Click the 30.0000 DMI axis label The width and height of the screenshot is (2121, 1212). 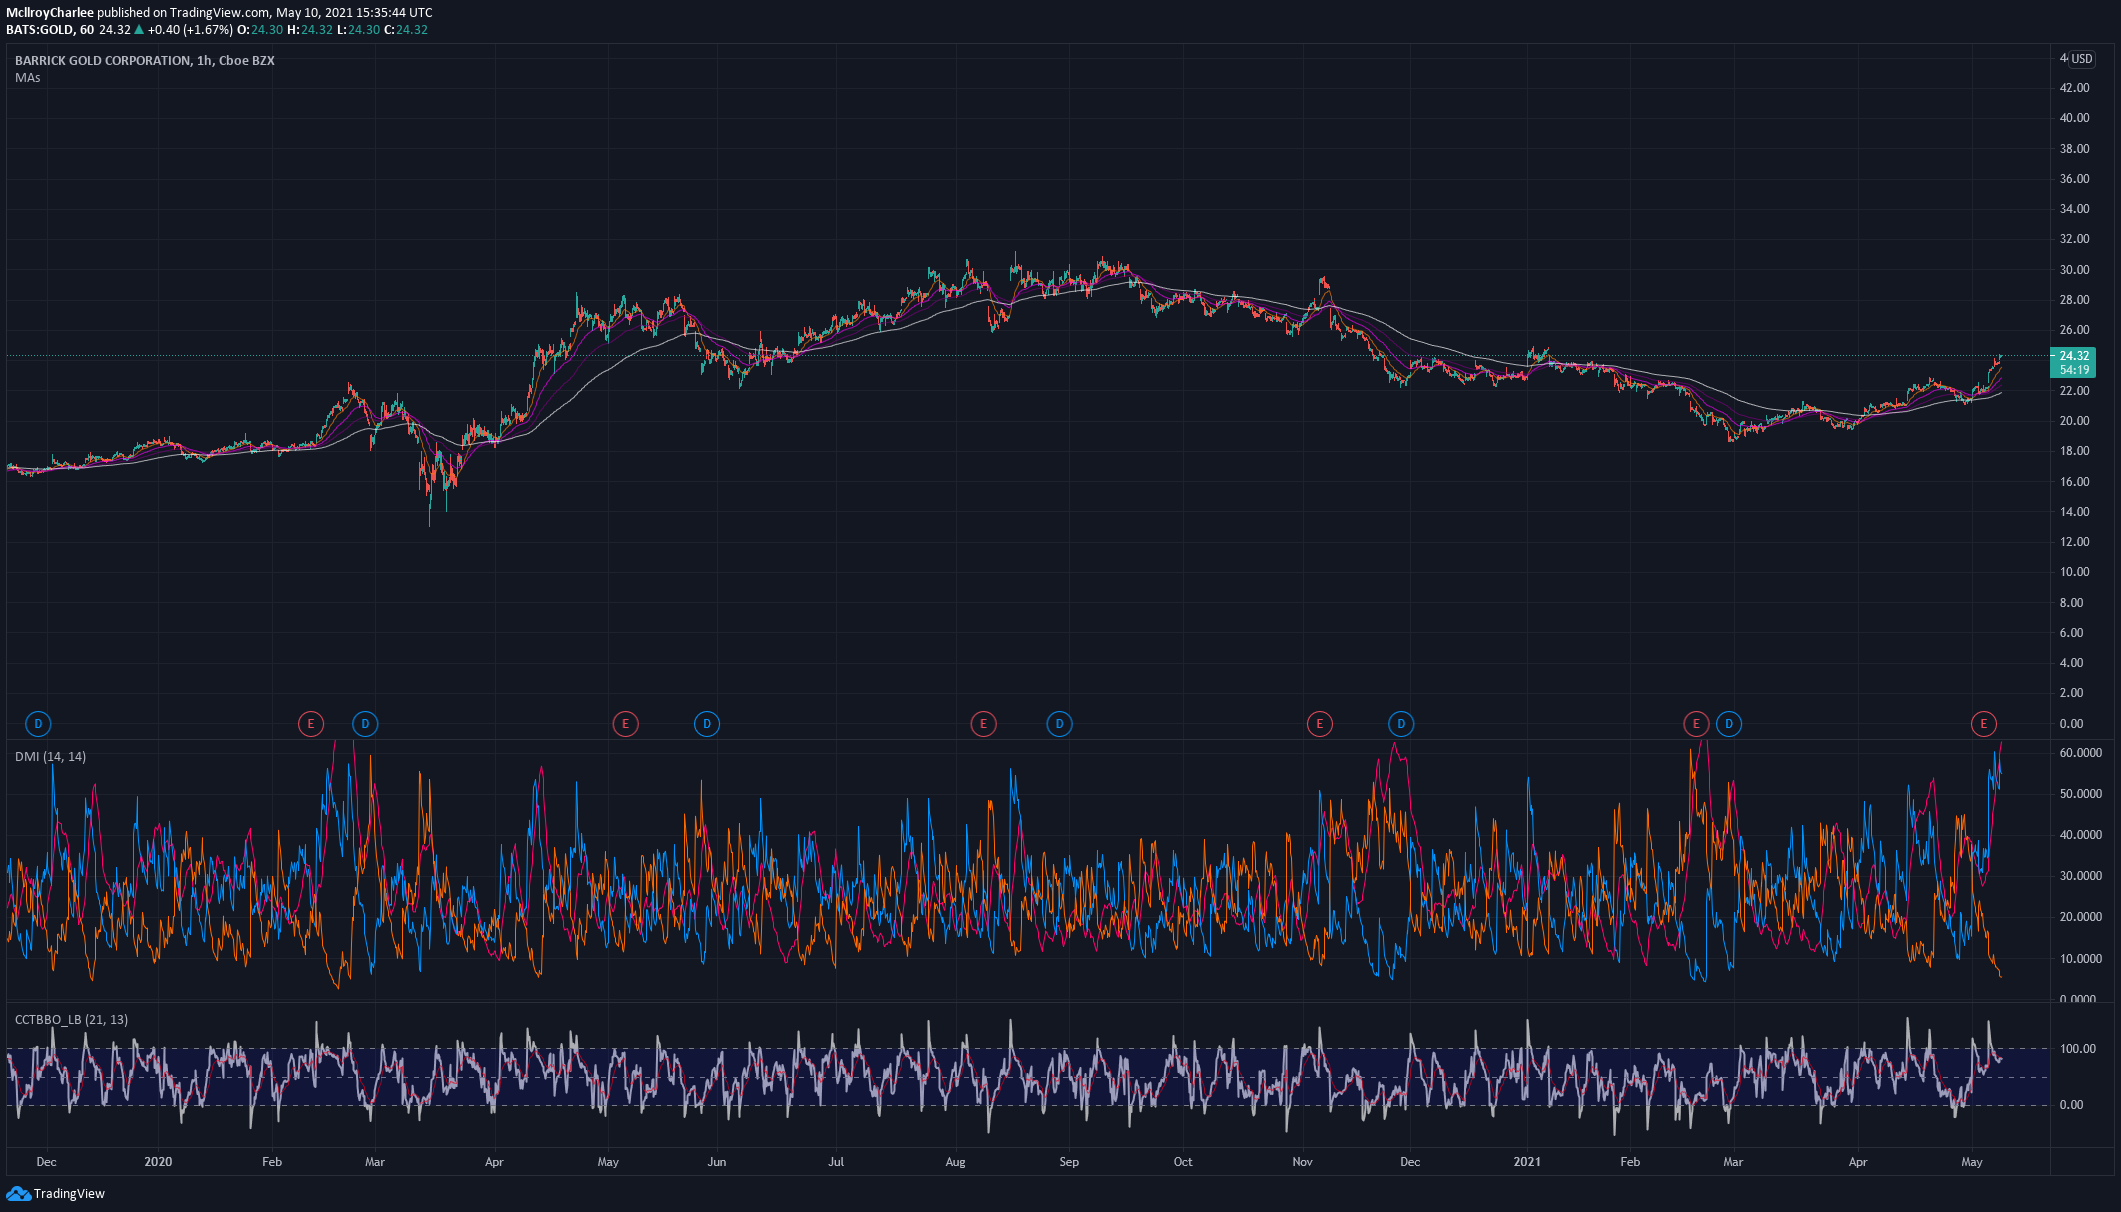(x=2081, y=876)
